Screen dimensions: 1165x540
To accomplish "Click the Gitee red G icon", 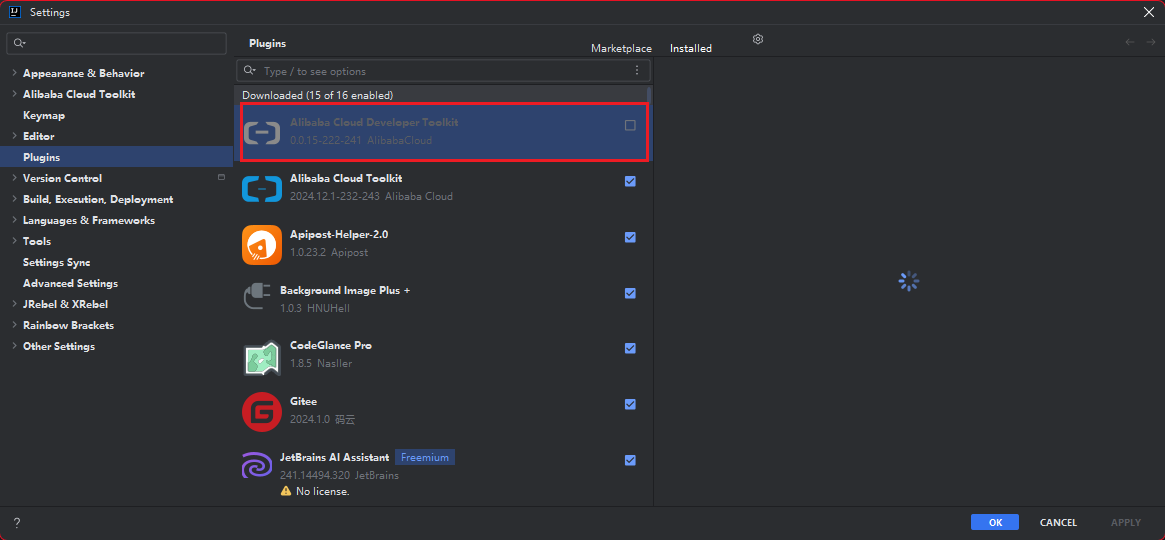I will (x=262, y=411).
